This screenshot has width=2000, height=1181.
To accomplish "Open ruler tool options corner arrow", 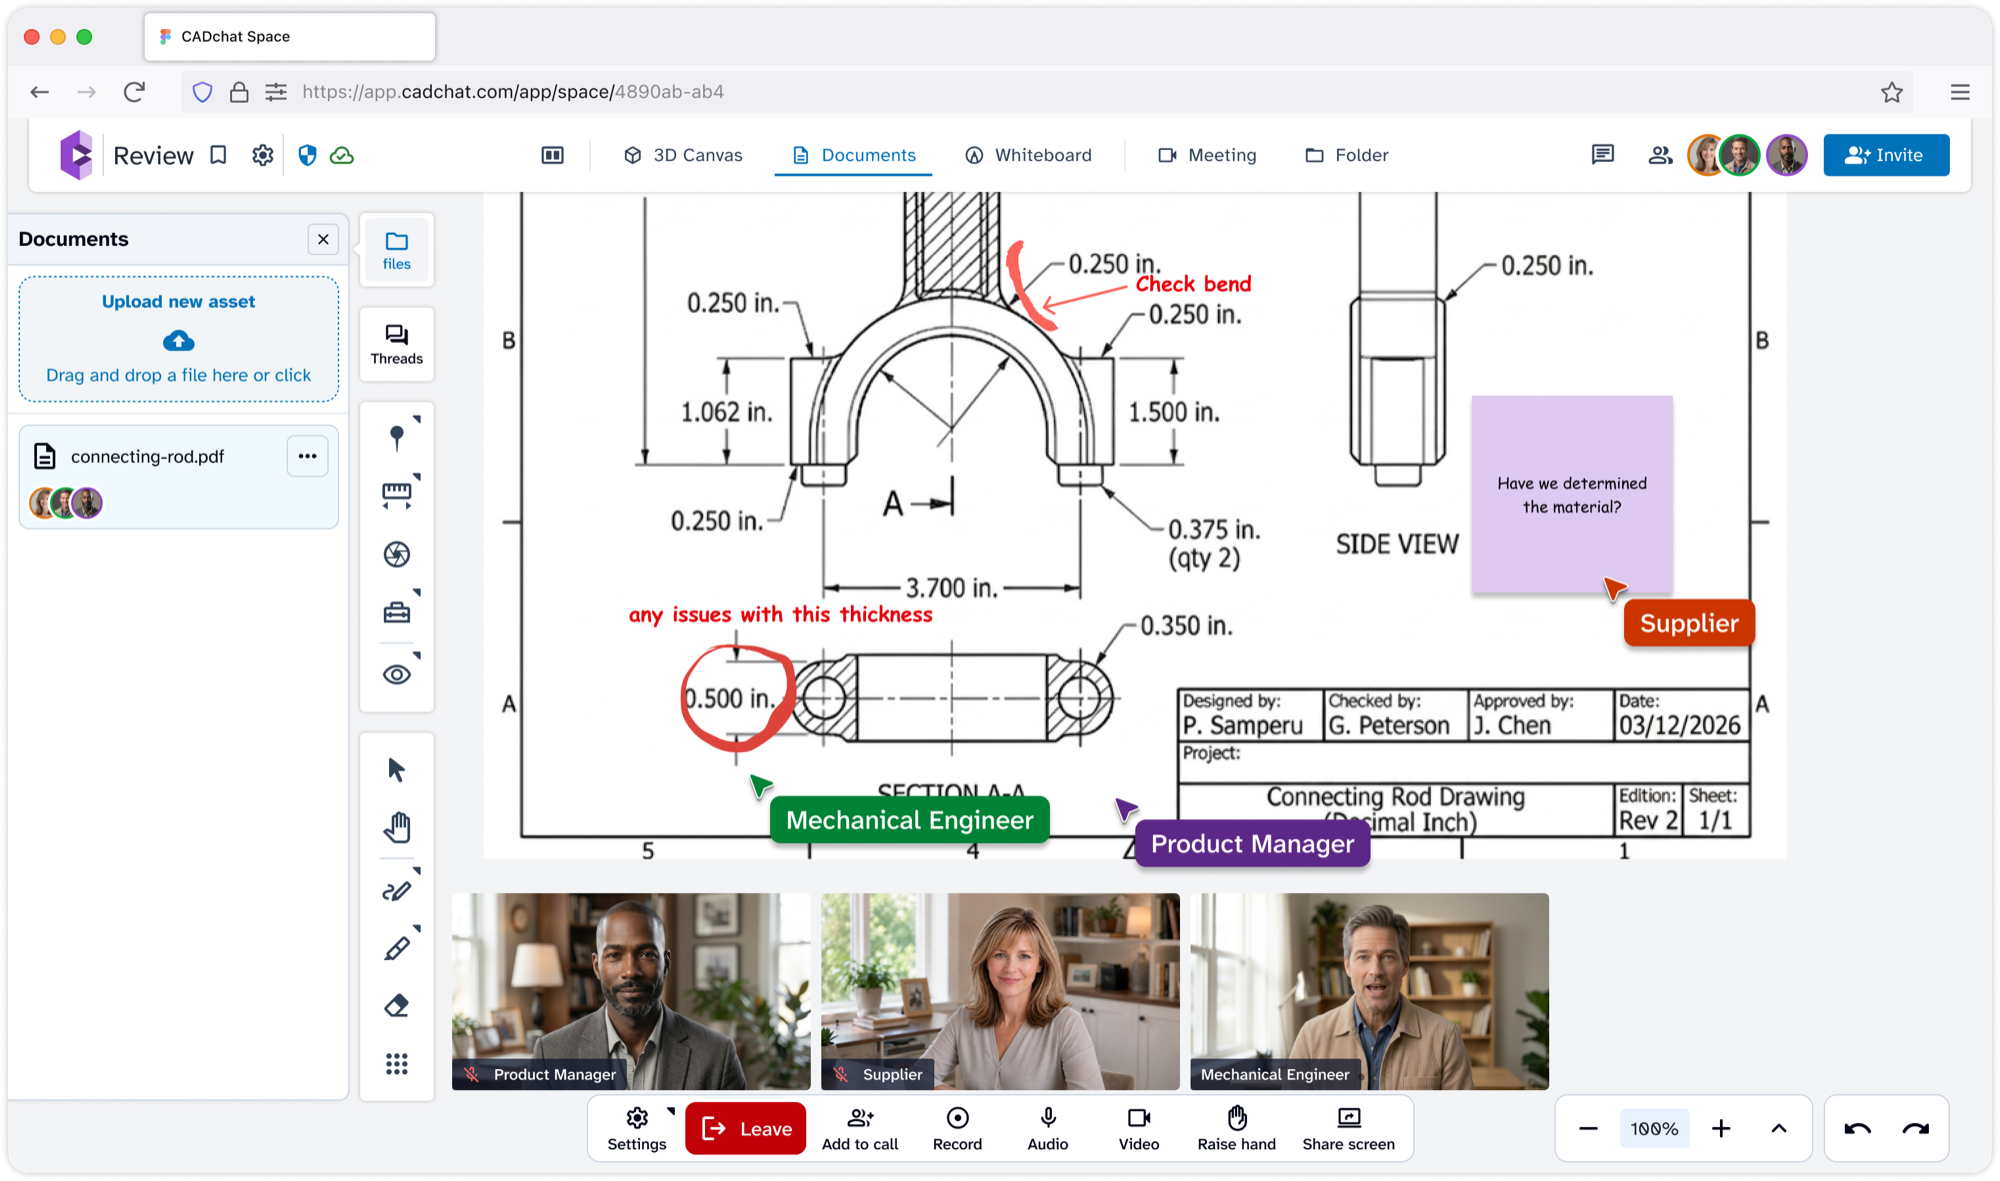I will [x=417, y=477].
